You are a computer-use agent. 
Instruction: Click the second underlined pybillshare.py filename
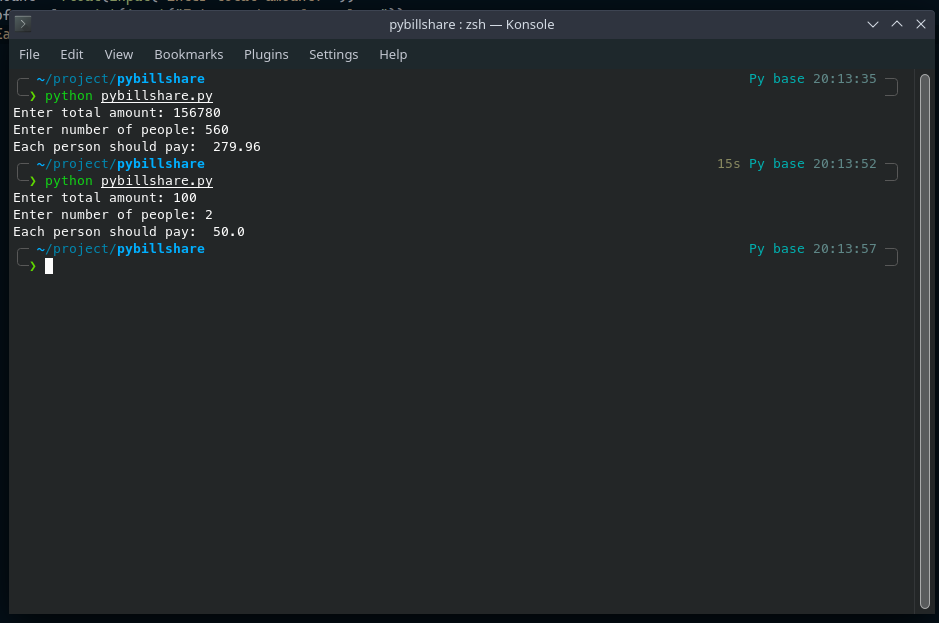click(x=157, y=181)
